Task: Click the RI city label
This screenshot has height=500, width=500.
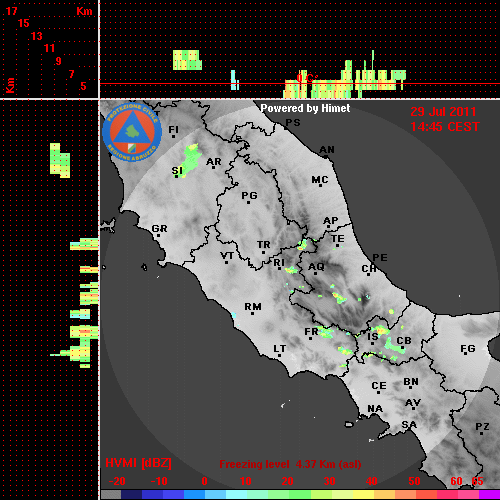Action: (x=279, y=263)
